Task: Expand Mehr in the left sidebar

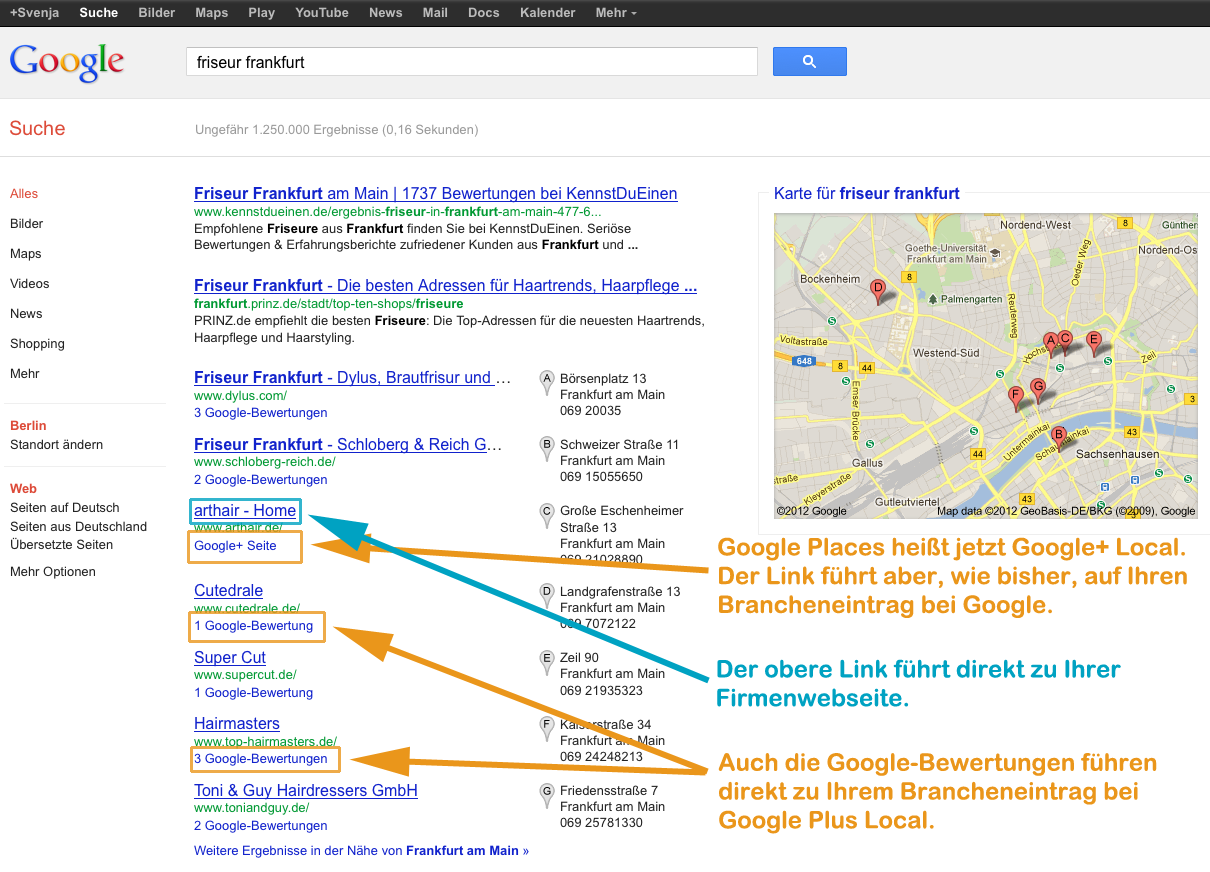Action: [26, 374]
